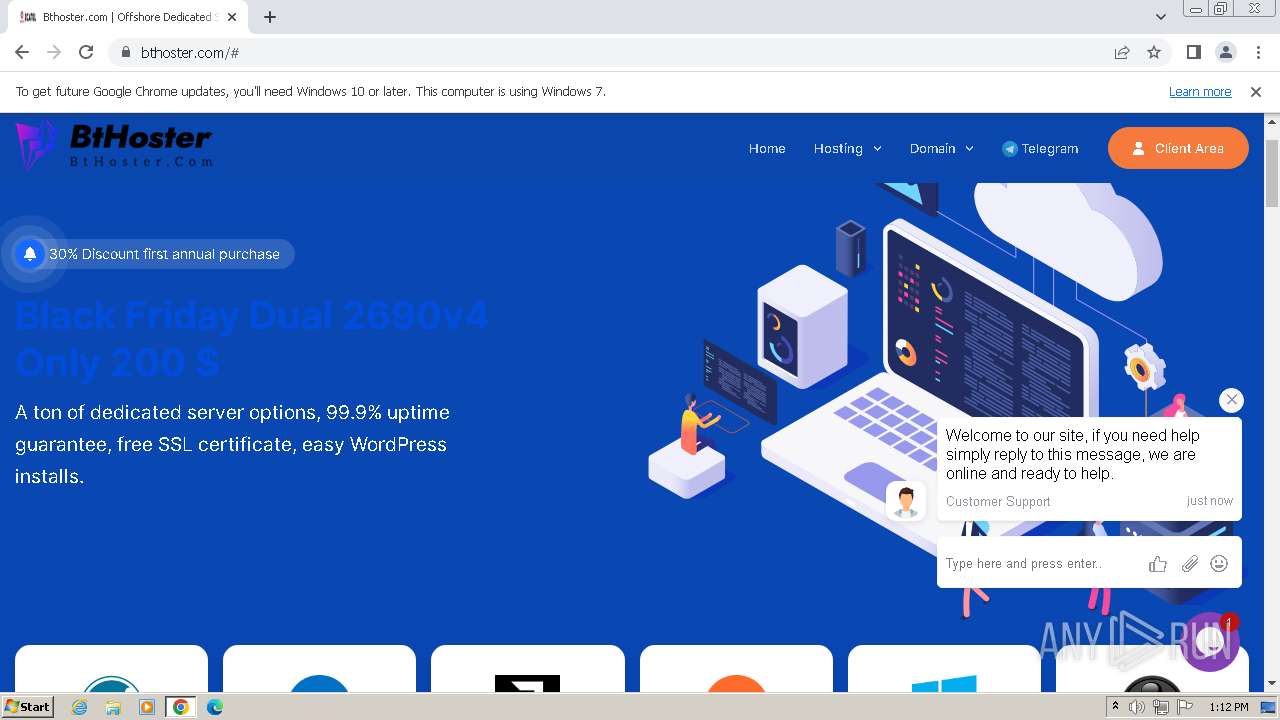Viewport: 1280px width, 720px height.
Task: Open Action Center flag icon
Action: pyautogui.click(x=1185, y=707)
